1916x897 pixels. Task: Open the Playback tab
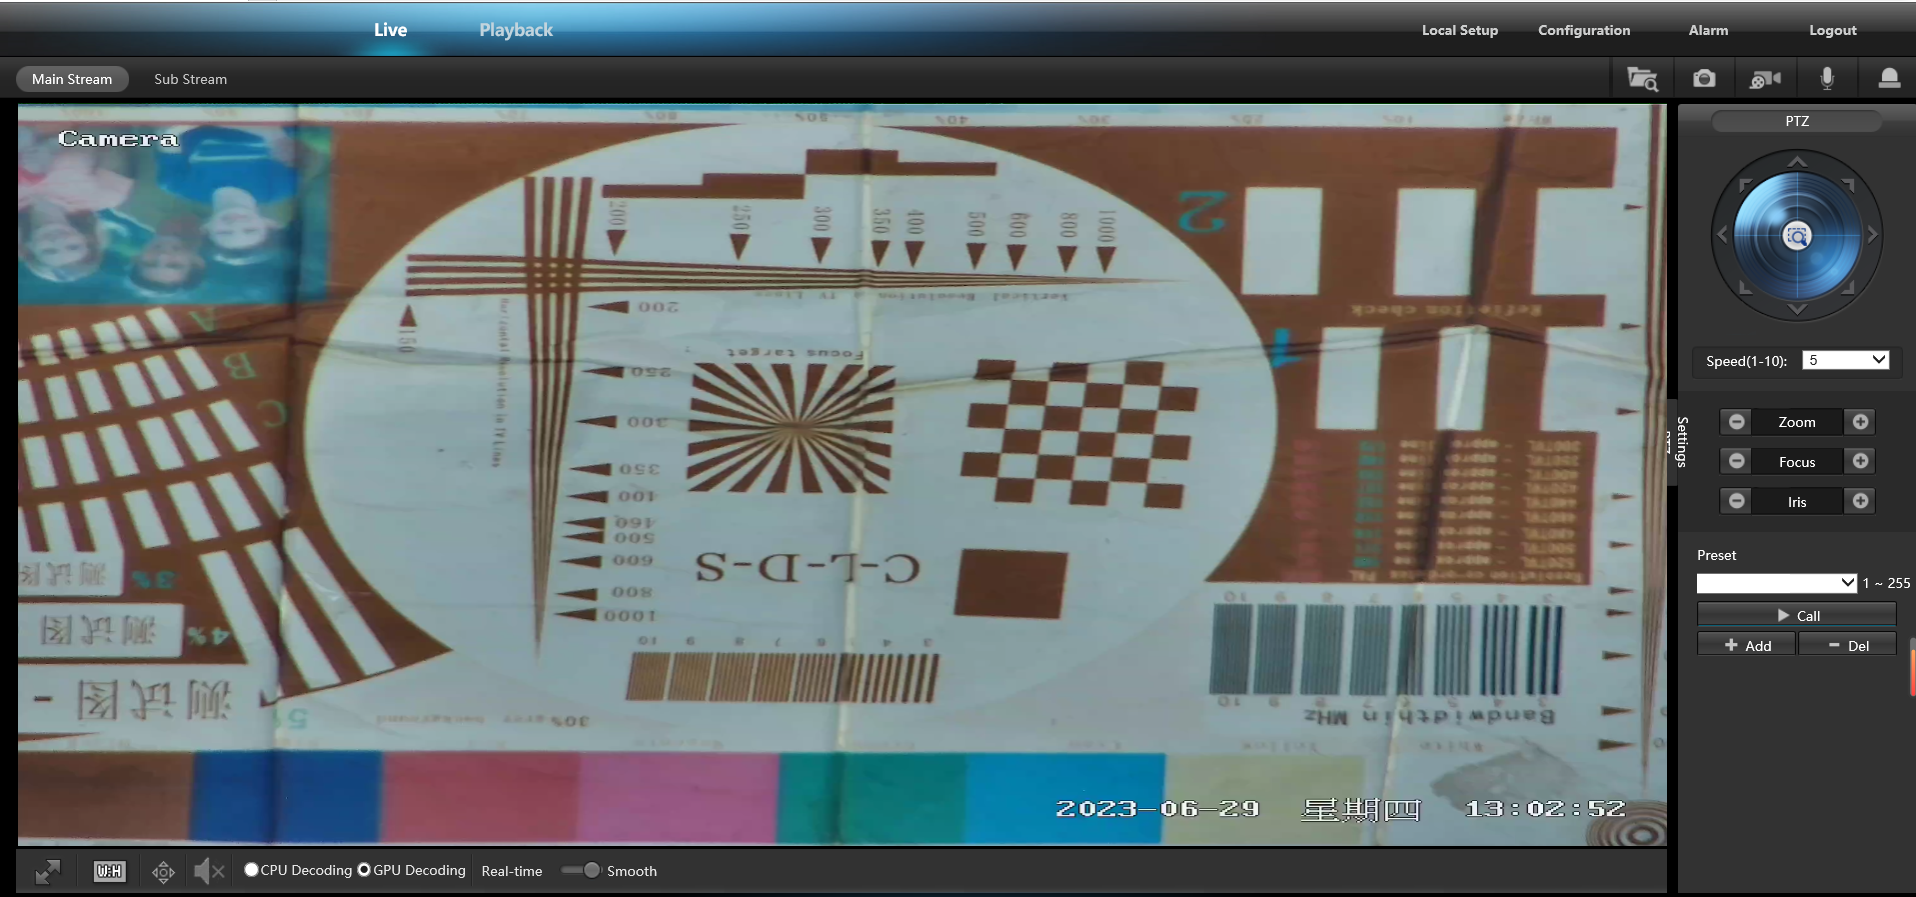click(x=515, y=30)
